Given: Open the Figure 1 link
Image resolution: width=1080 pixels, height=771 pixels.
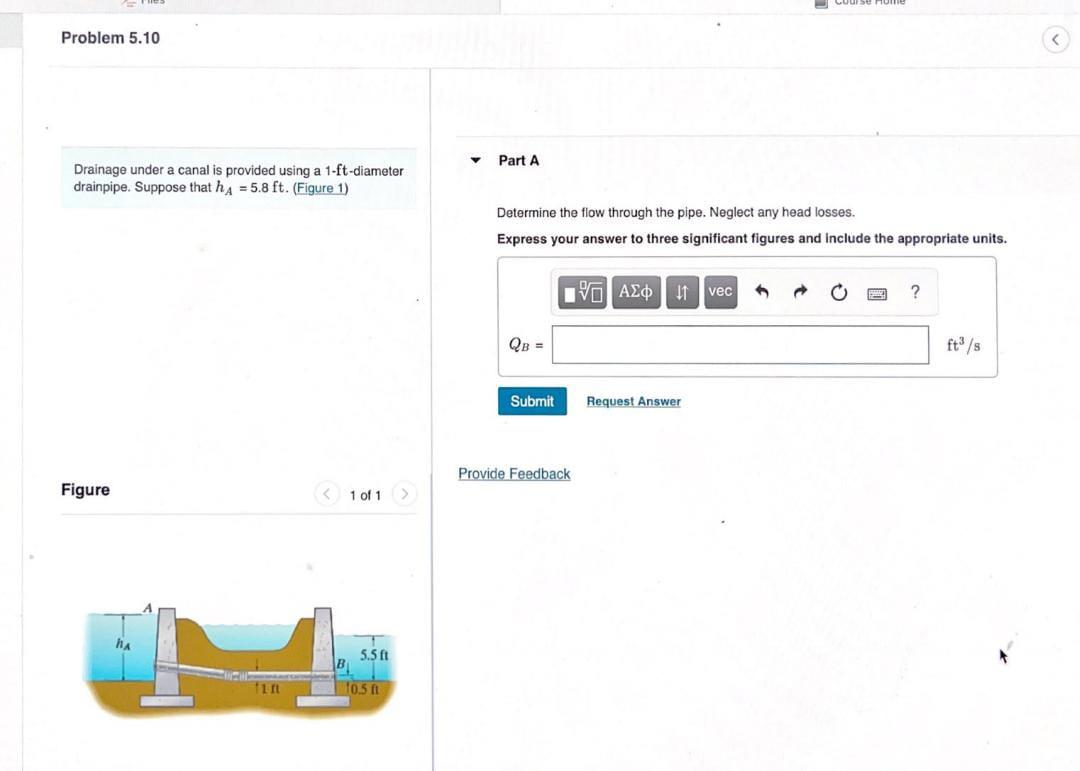Looking at the screenshot, I should (x=321, y=188).
